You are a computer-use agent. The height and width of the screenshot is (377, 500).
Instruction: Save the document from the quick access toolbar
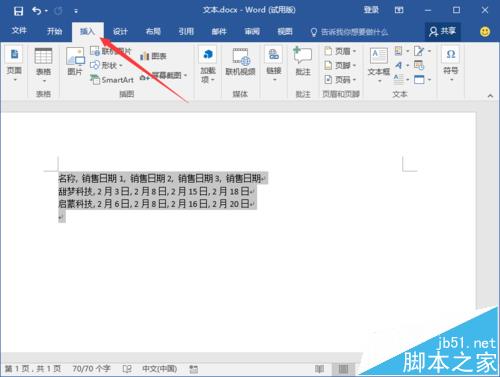click(x=18, y=11)
